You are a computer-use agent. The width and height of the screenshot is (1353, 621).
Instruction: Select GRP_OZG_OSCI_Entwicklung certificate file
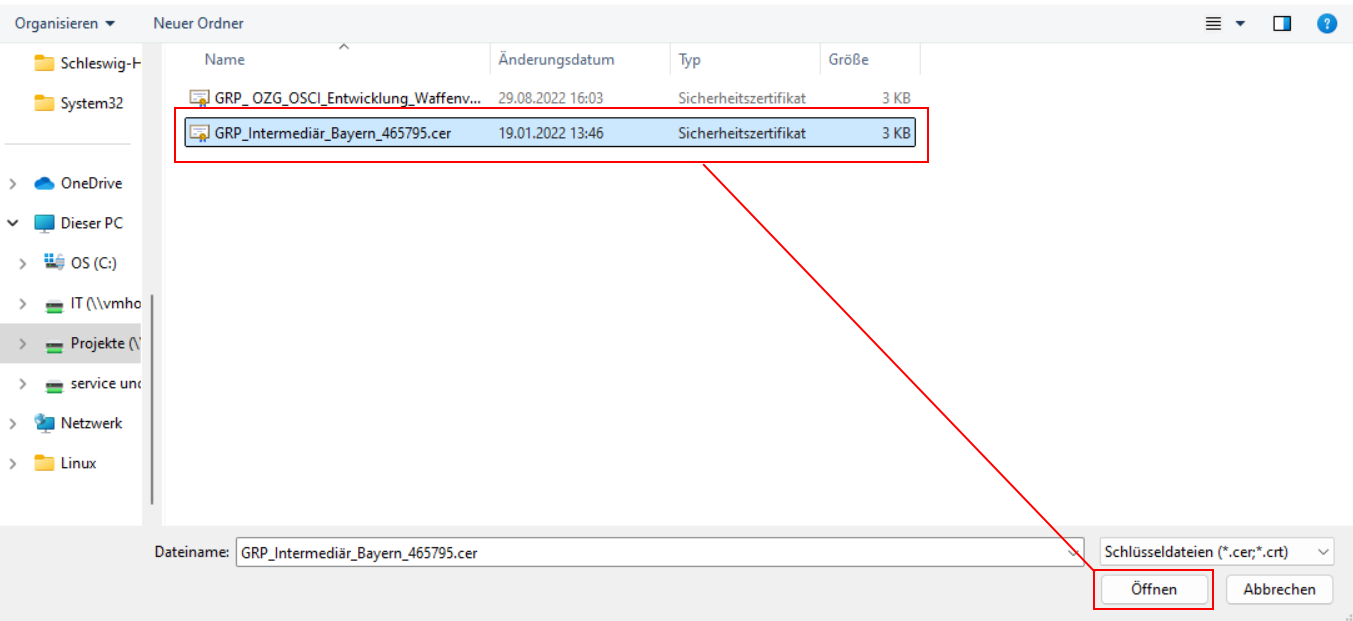347,98
